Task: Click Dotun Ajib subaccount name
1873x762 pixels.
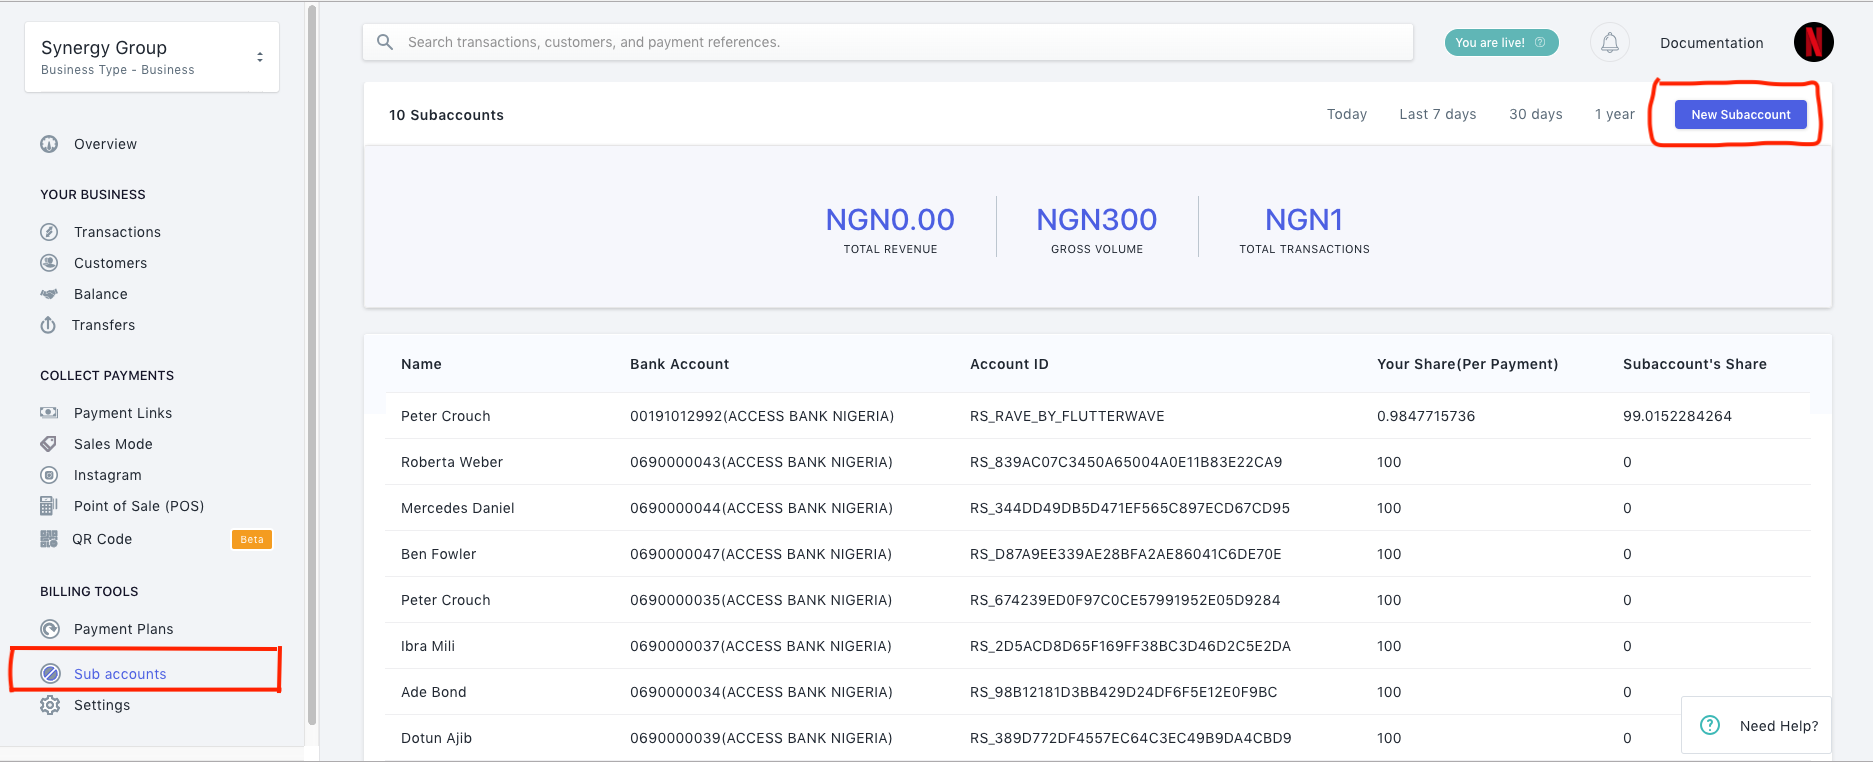Action: point(436,738)
